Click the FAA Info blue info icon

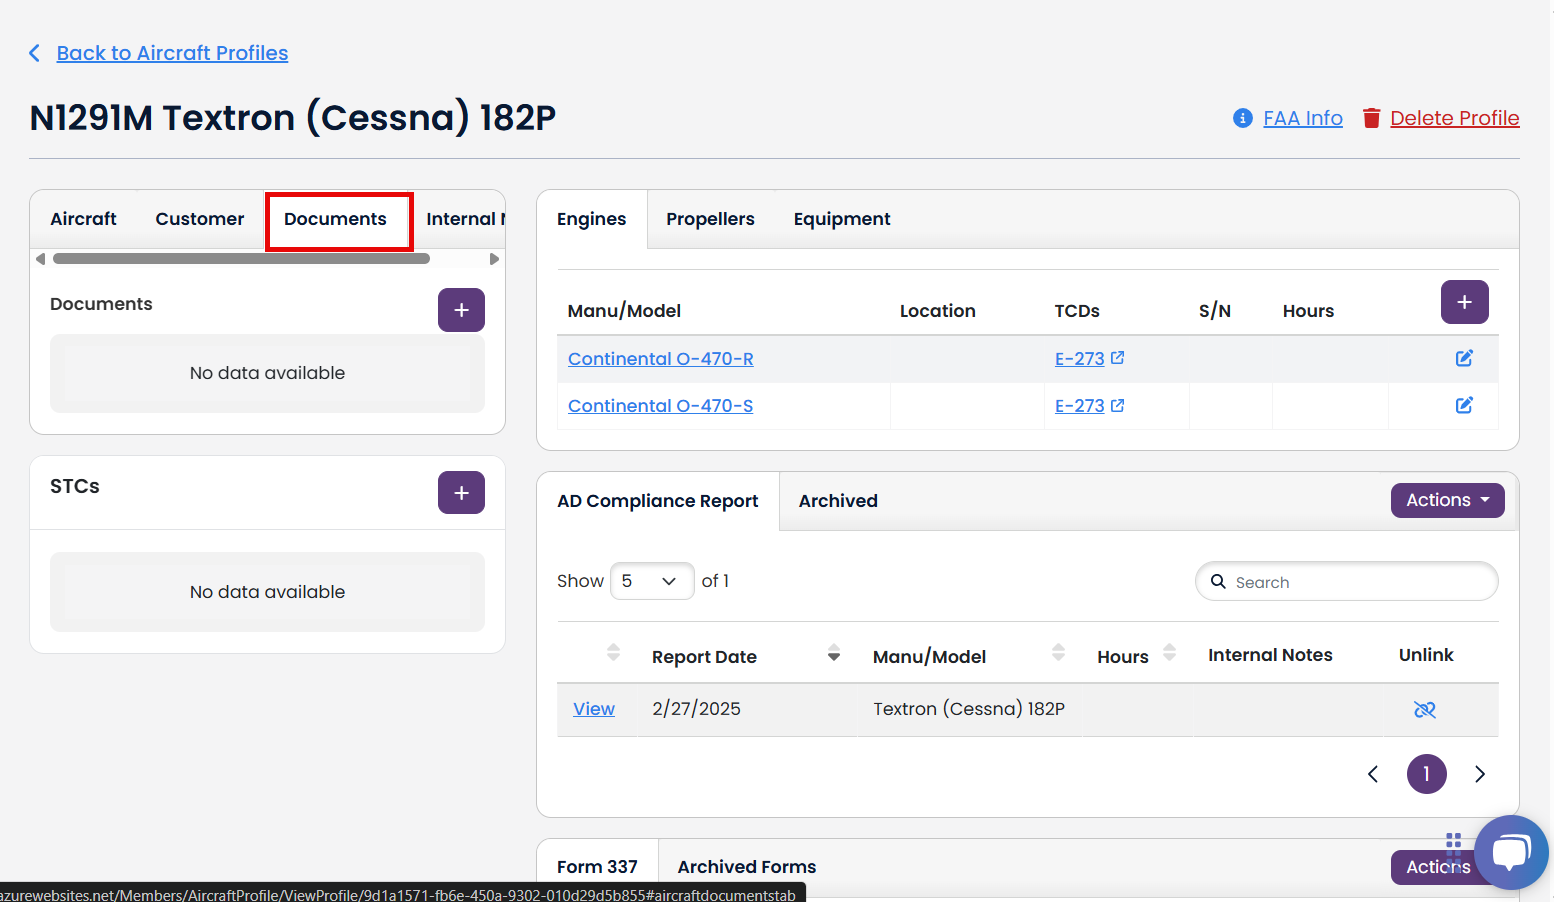(1243, 118)
